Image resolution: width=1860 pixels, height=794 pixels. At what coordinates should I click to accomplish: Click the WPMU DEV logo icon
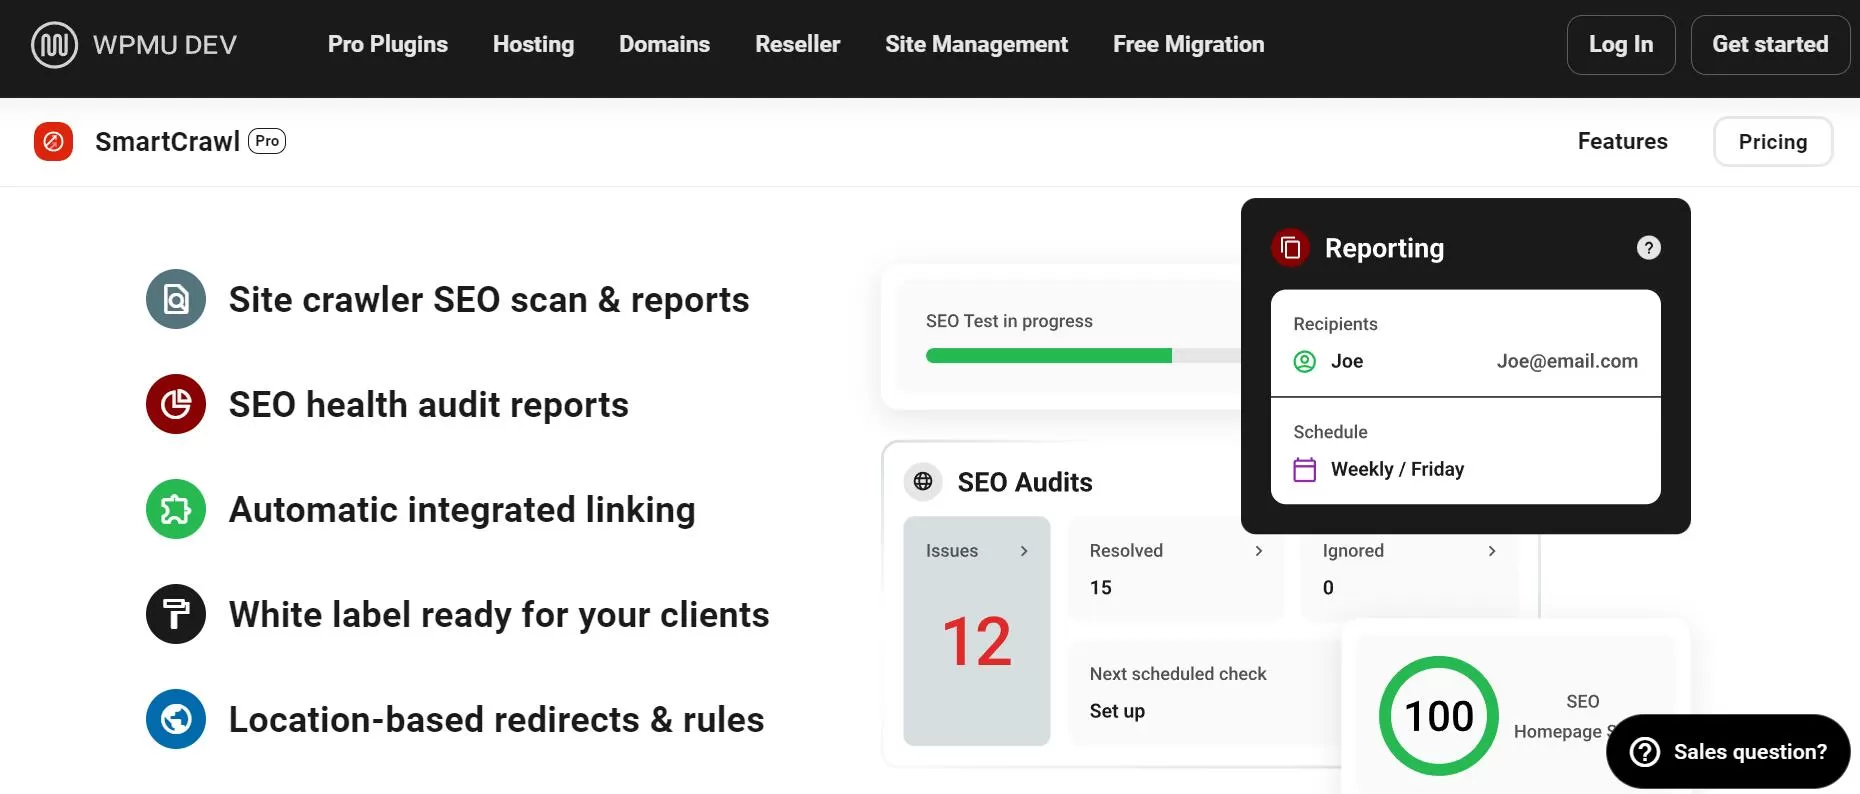(x=54, y=44)
